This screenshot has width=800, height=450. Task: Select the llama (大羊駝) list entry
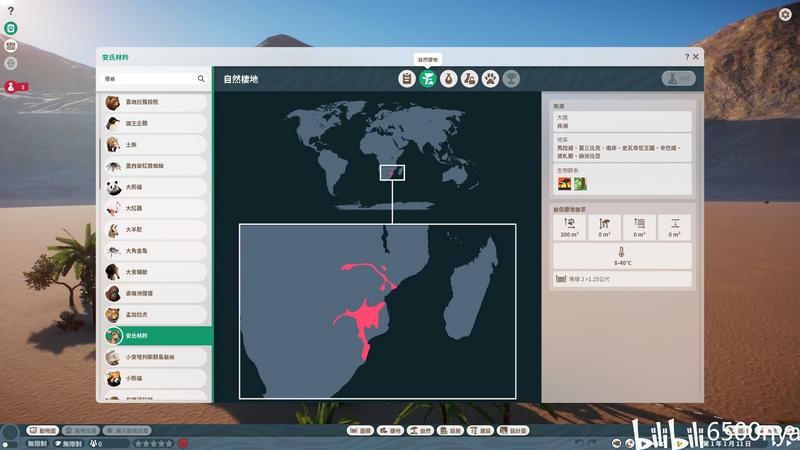156,230
